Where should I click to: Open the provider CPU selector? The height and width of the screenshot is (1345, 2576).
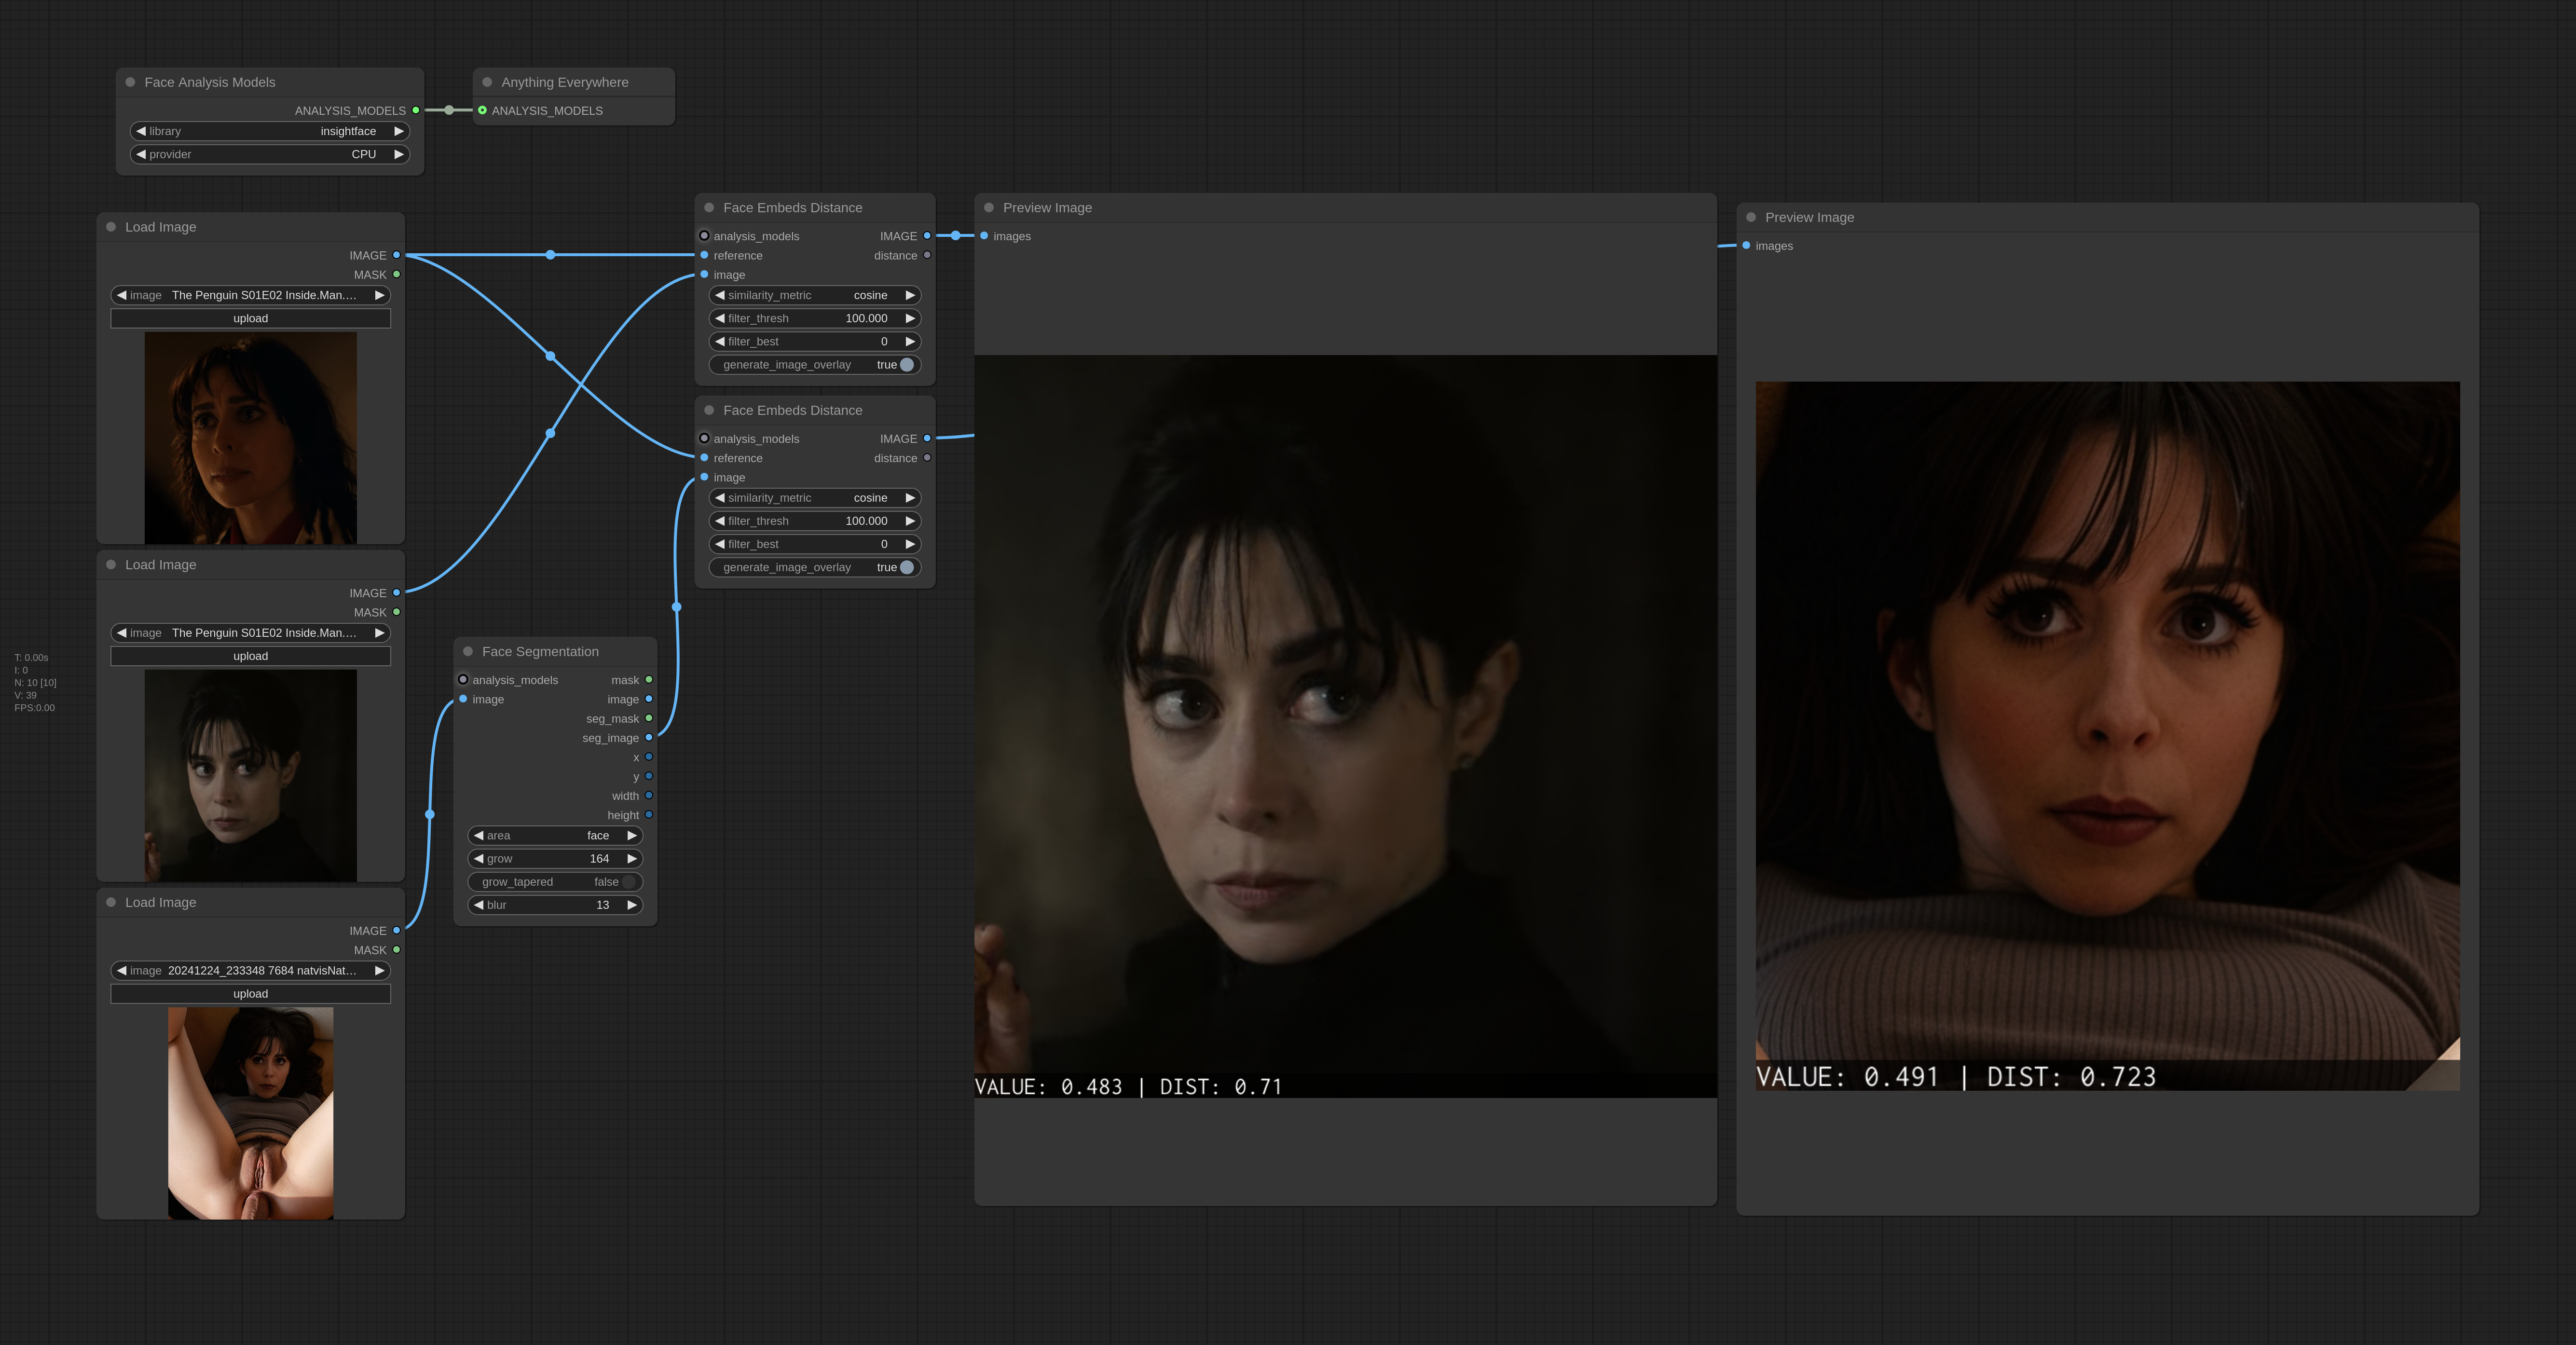point(270,154)
